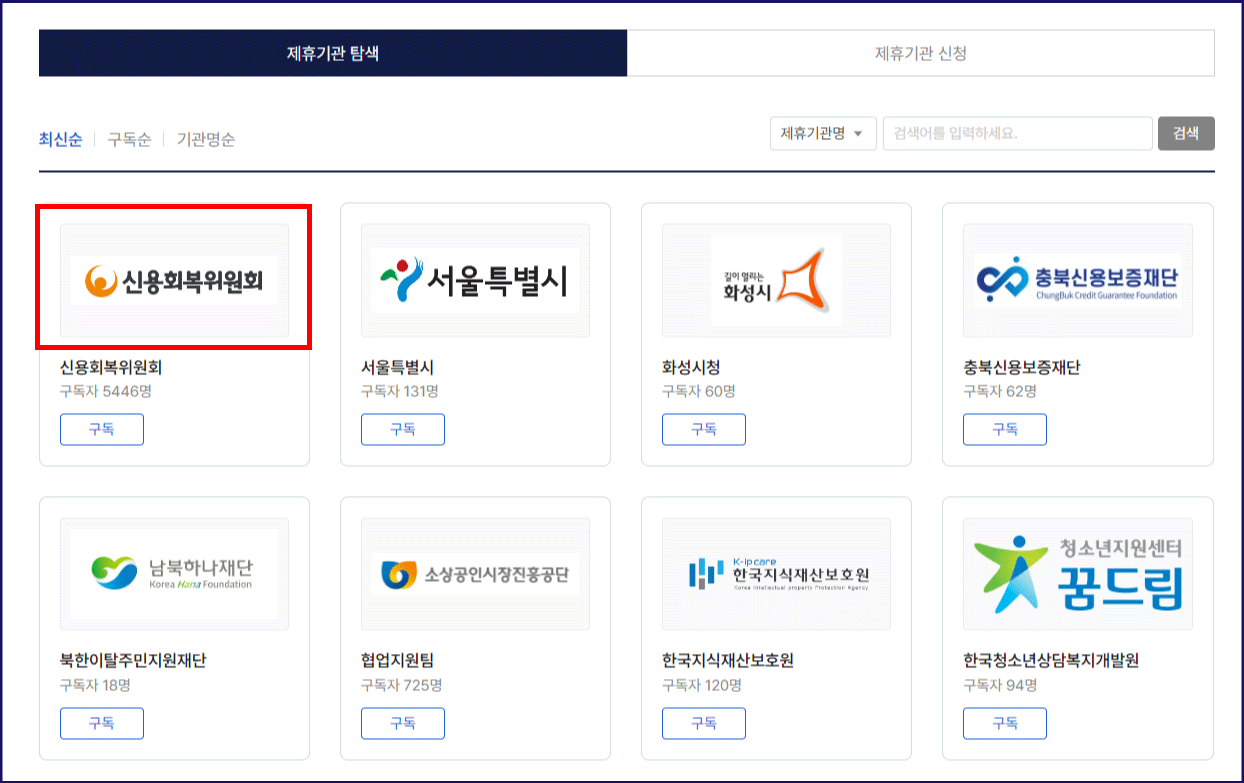Screen dimensions: 1244x783
Task: Click the 구독자 62명 subscriber count
Action: [1000, 391]
